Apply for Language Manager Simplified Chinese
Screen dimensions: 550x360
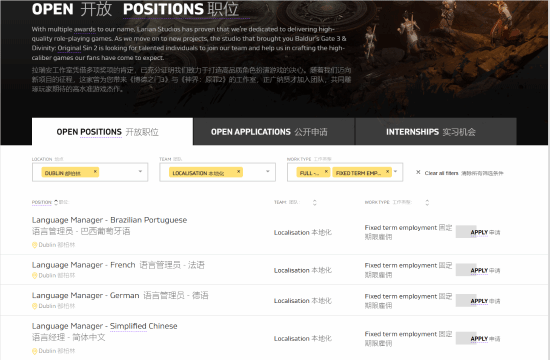click(479, 339)
